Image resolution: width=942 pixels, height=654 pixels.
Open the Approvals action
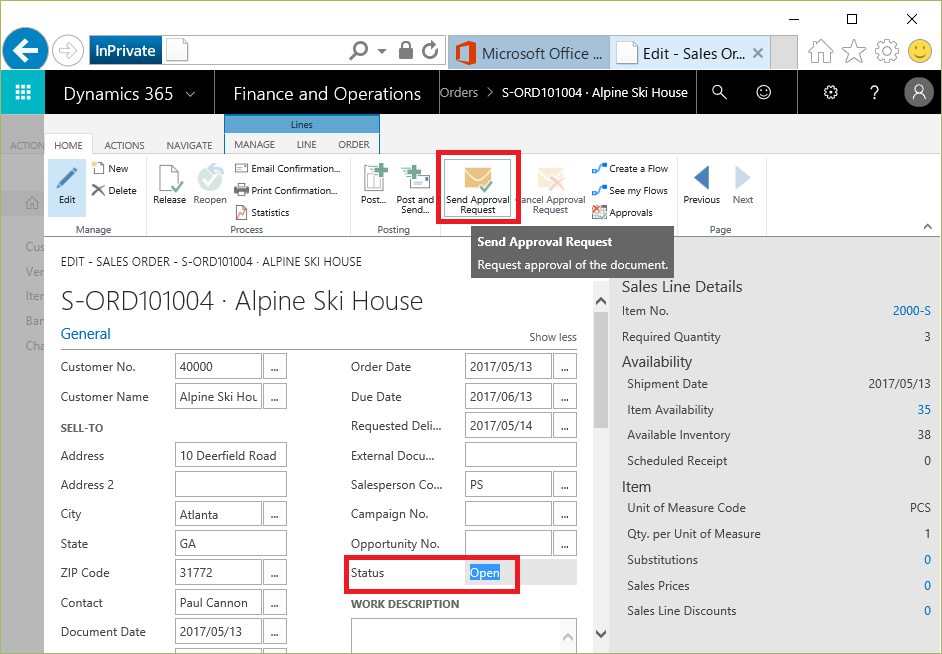pos(622,213)
